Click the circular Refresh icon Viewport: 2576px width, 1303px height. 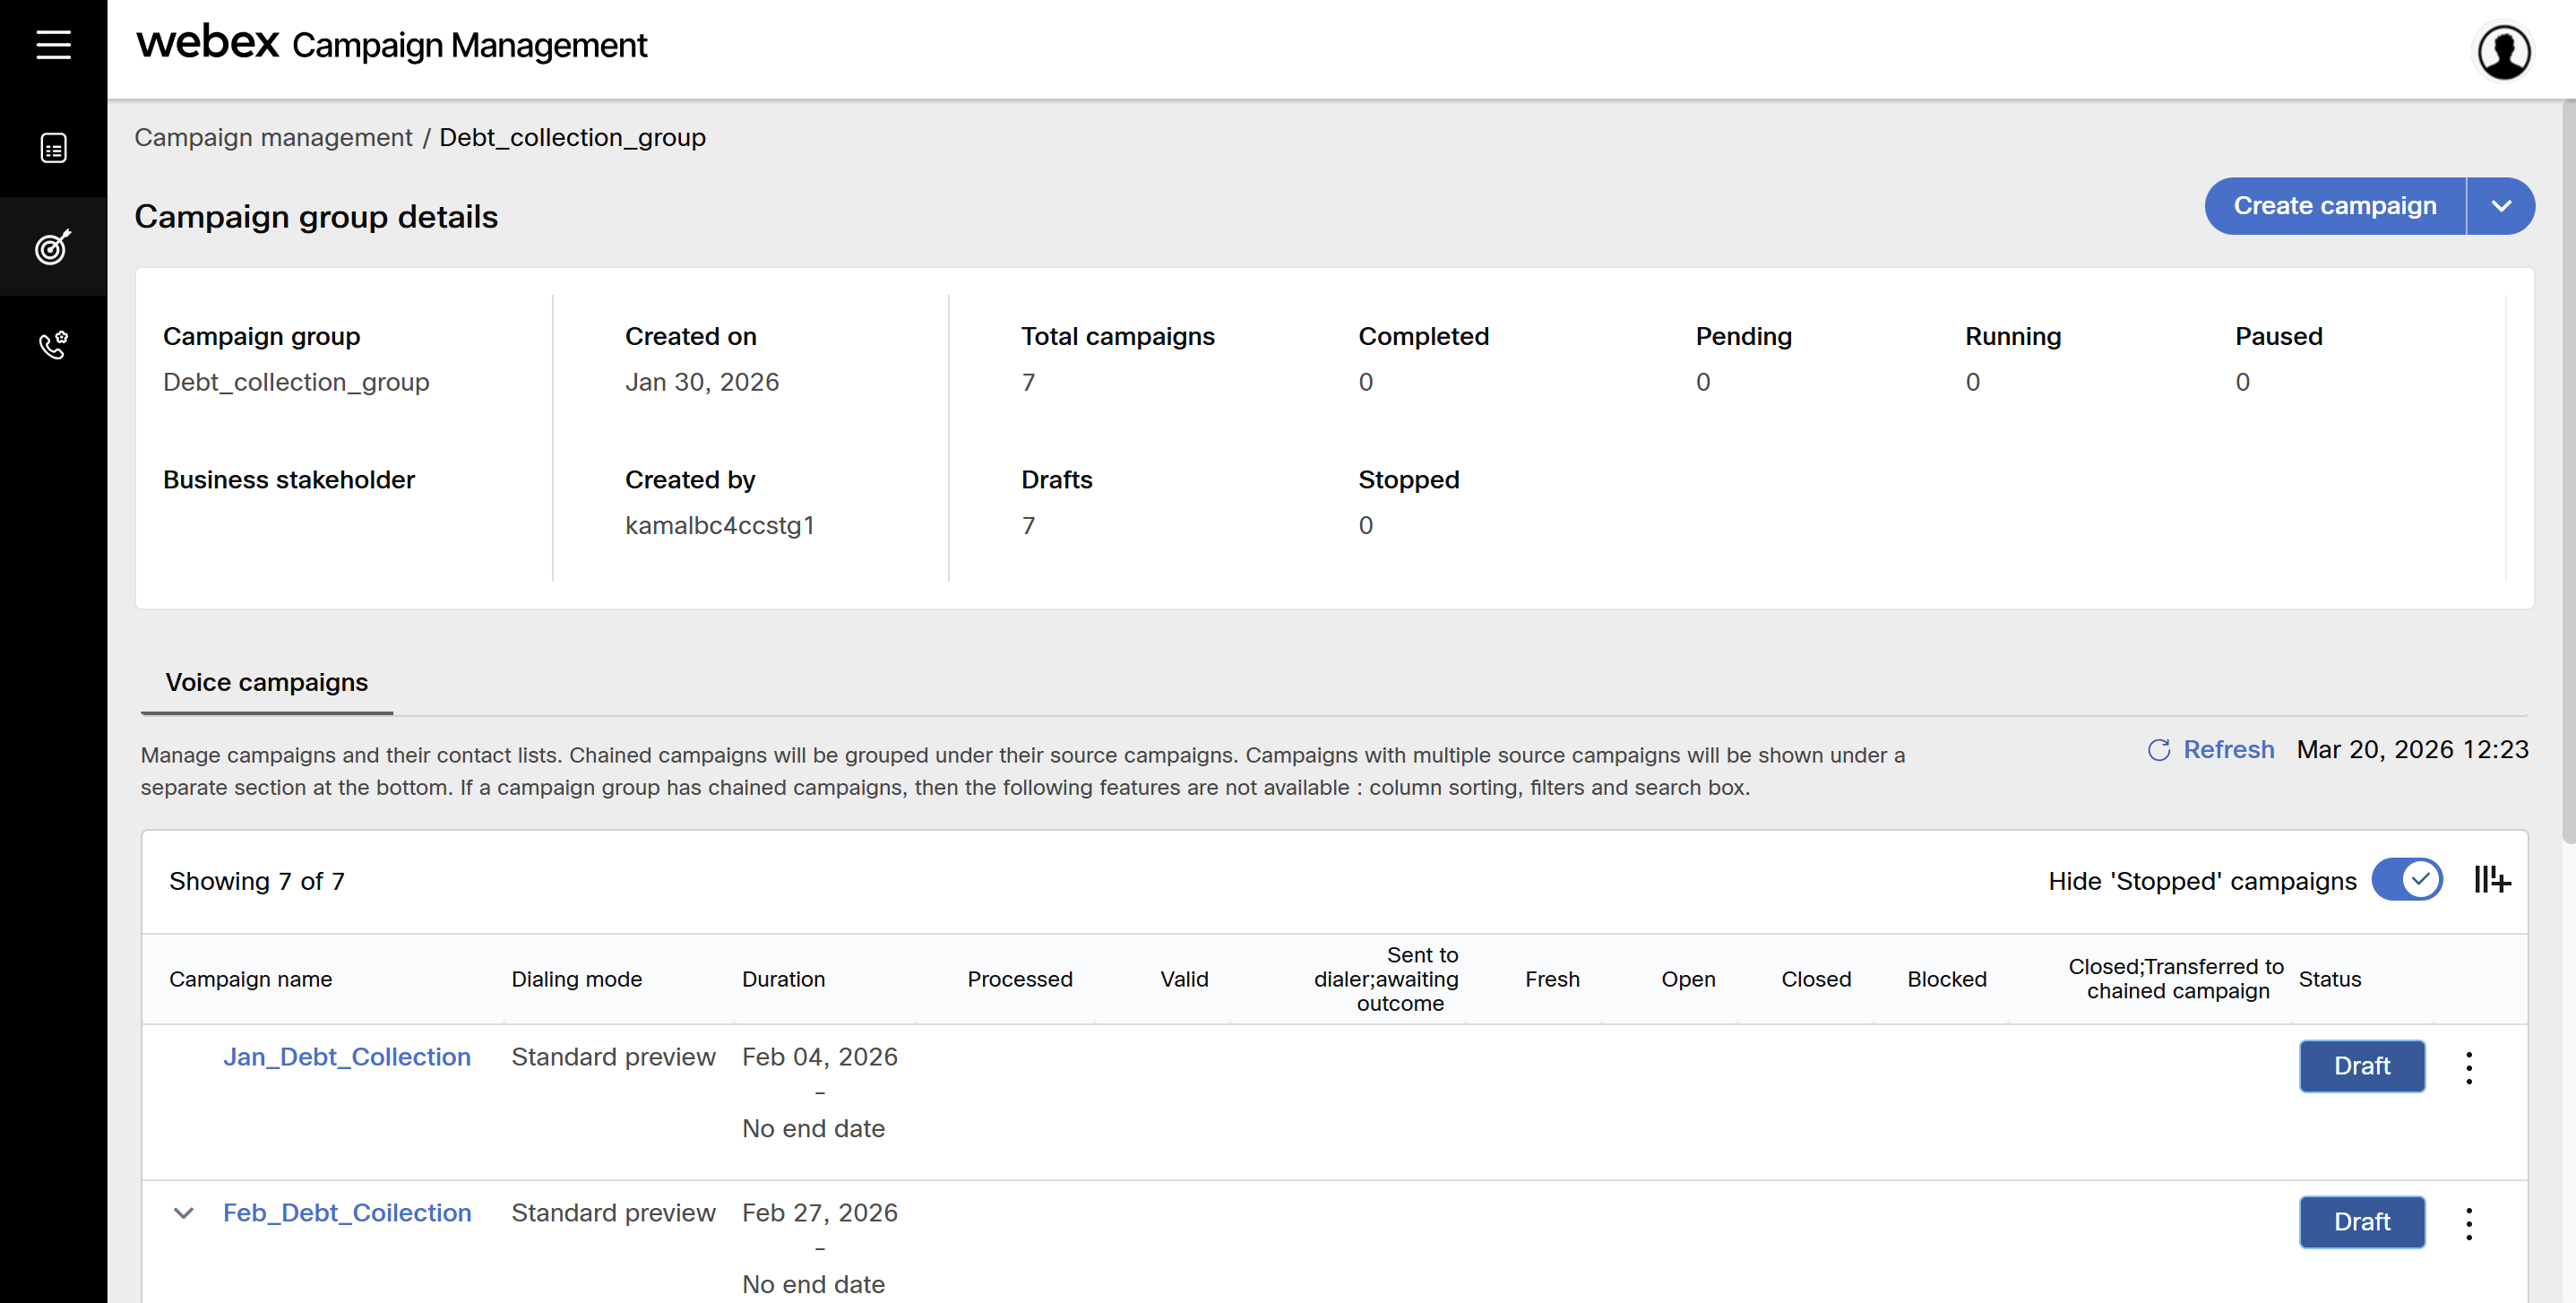tap(2159, 750)
